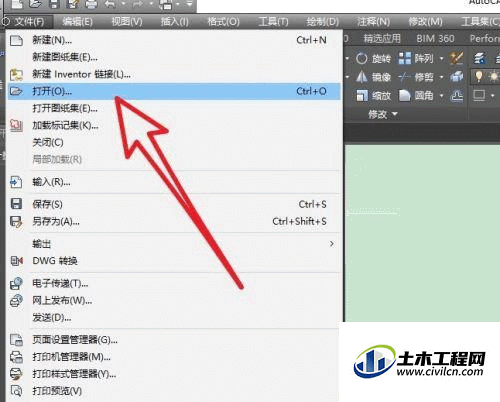The width and height of the screenshot is (500, 402).
Task: Switch to the BIM 360 ribbon tab
Action: [435, 39]
